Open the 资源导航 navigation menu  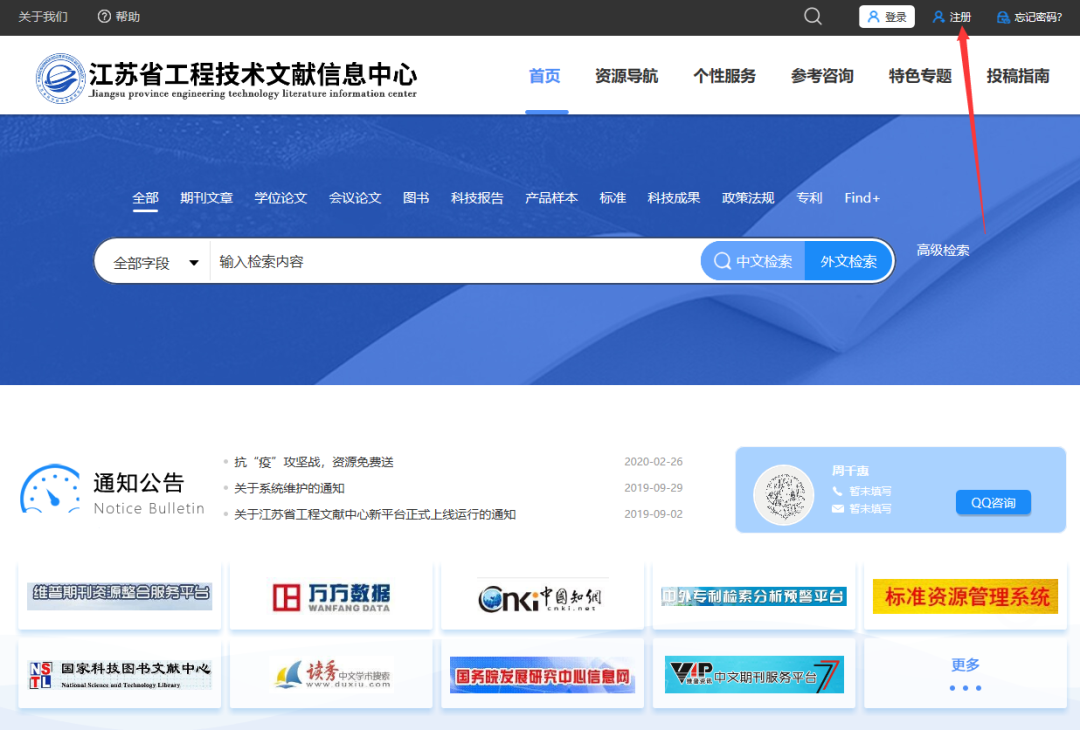pos(626,75)
